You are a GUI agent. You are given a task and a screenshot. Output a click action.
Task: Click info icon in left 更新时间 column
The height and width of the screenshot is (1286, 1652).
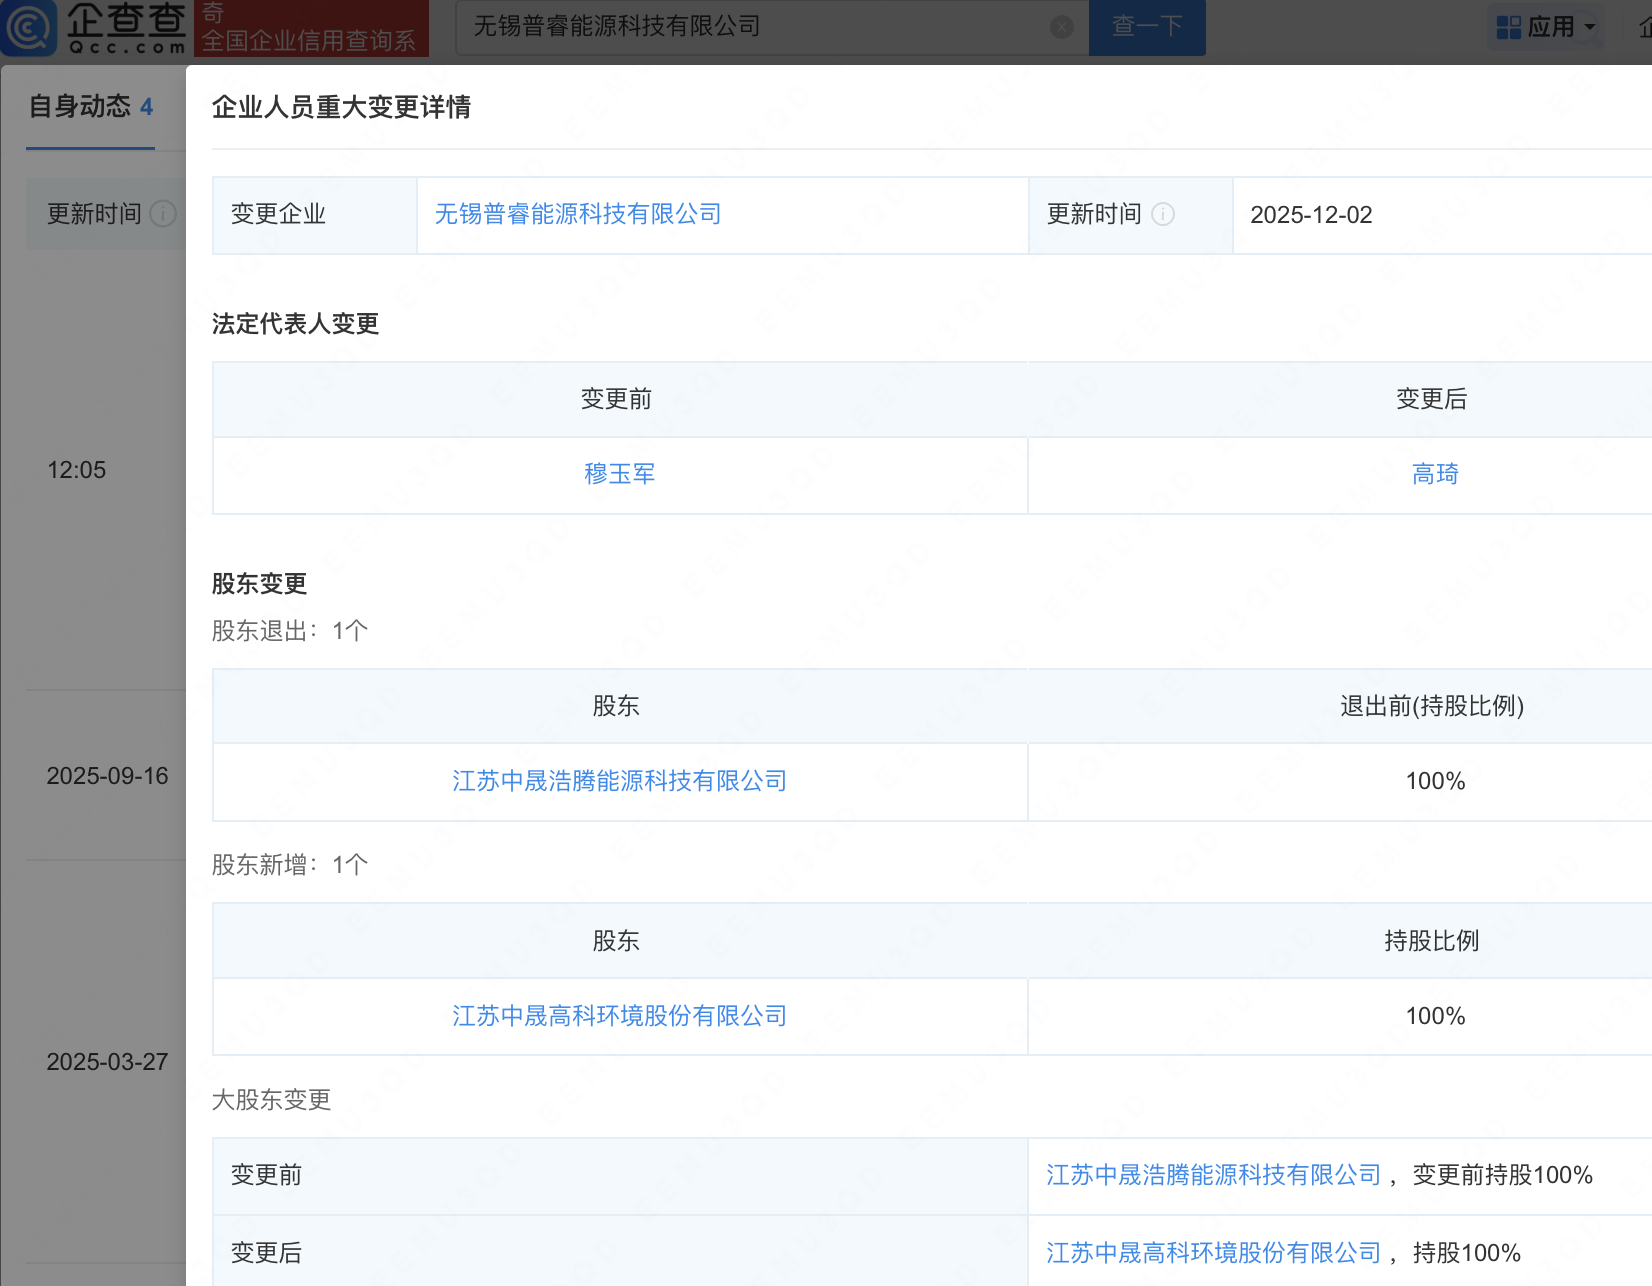coord(163,214)
